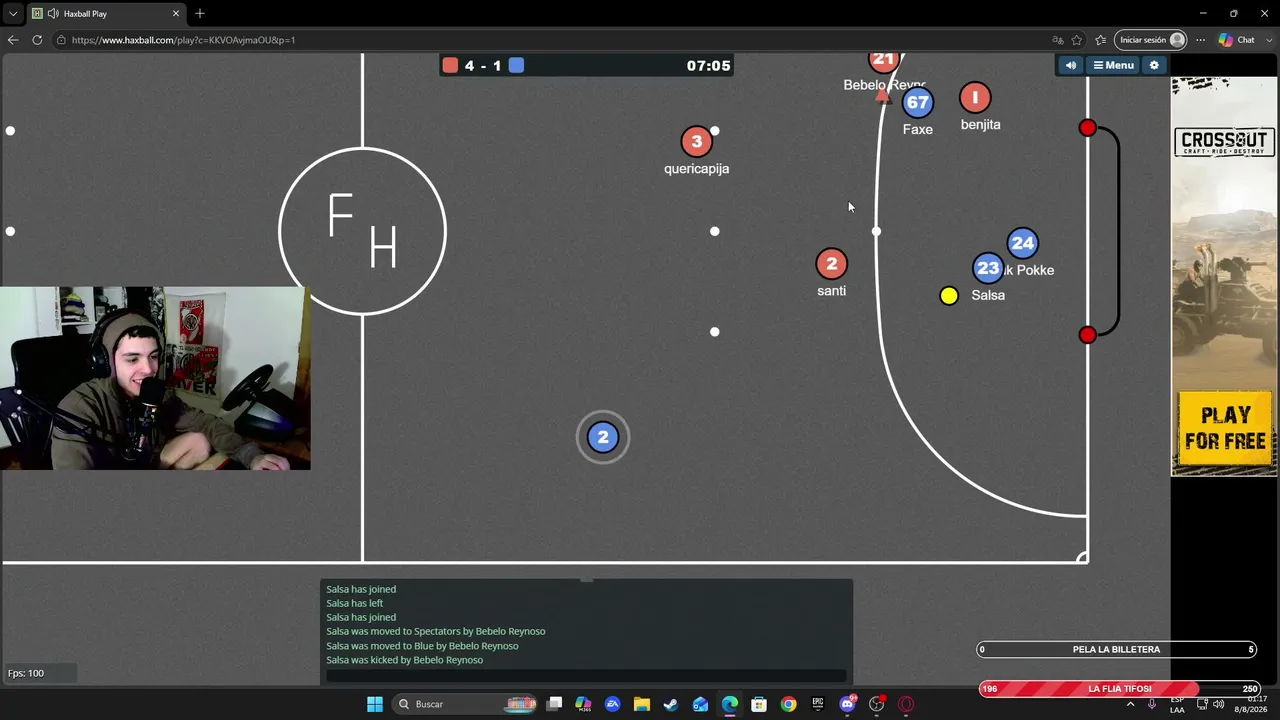Open Steam from taskbar
Image resolution: width=1280 pixels, height=720 pixels.
point(671,704)
